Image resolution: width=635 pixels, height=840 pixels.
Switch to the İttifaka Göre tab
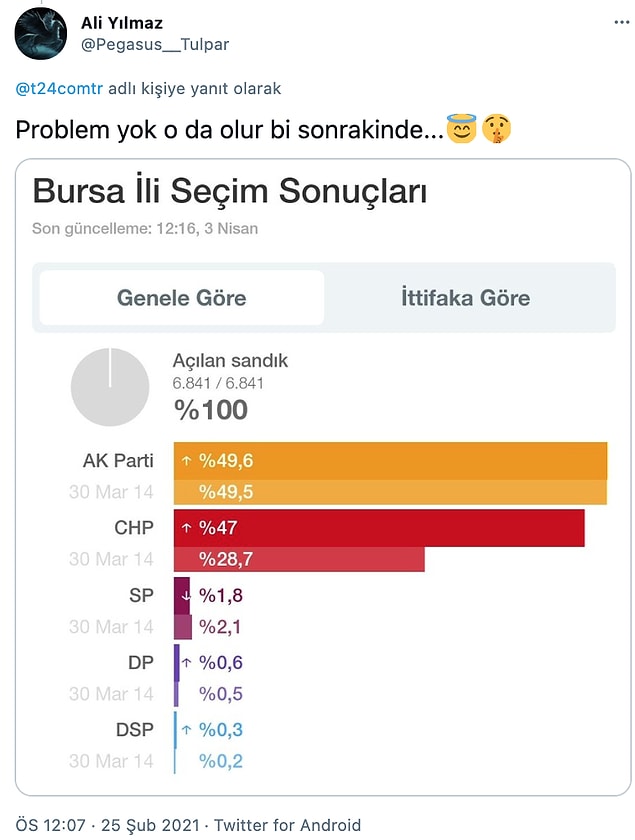coord(466,298)
